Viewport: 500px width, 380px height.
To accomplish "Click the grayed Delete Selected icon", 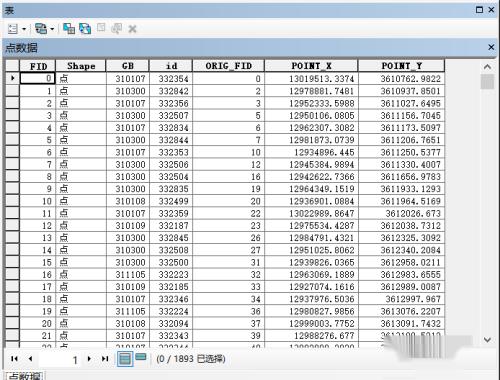I will click(132, 29).
